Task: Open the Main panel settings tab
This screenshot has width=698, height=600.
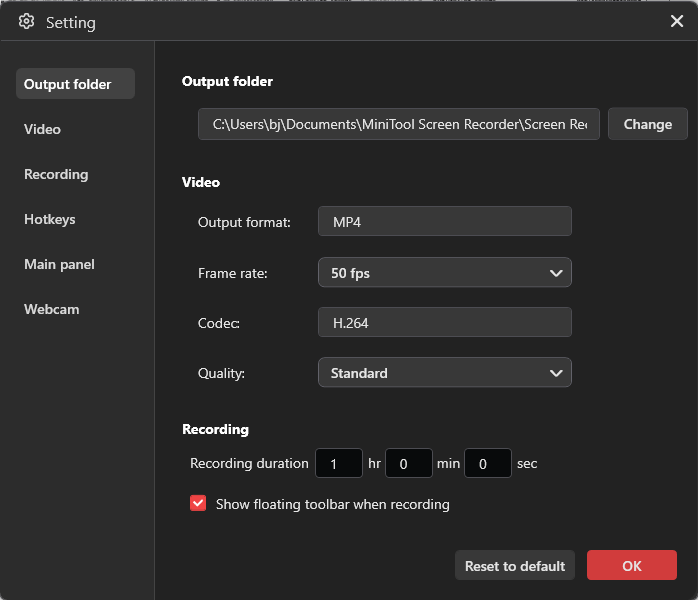Action: click(59, 264)
